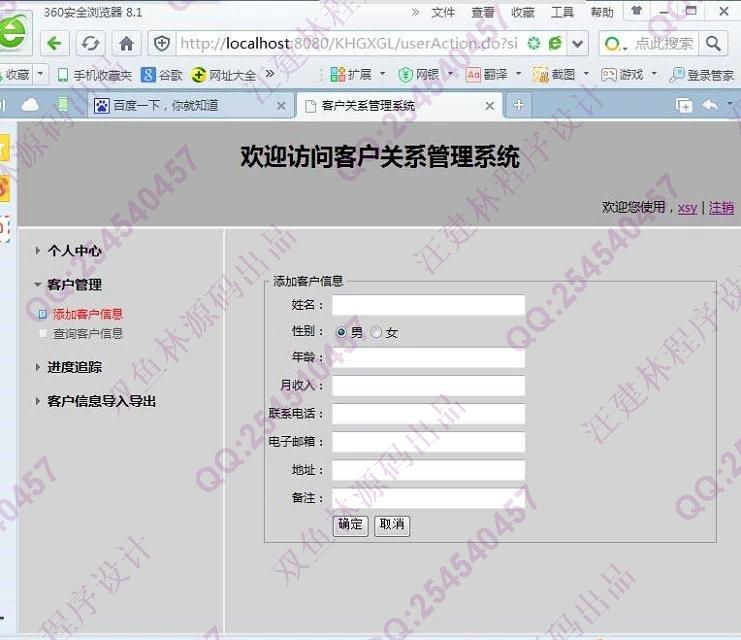
Task: Click the 360 browser logo icon
Action: pos(13,32)
